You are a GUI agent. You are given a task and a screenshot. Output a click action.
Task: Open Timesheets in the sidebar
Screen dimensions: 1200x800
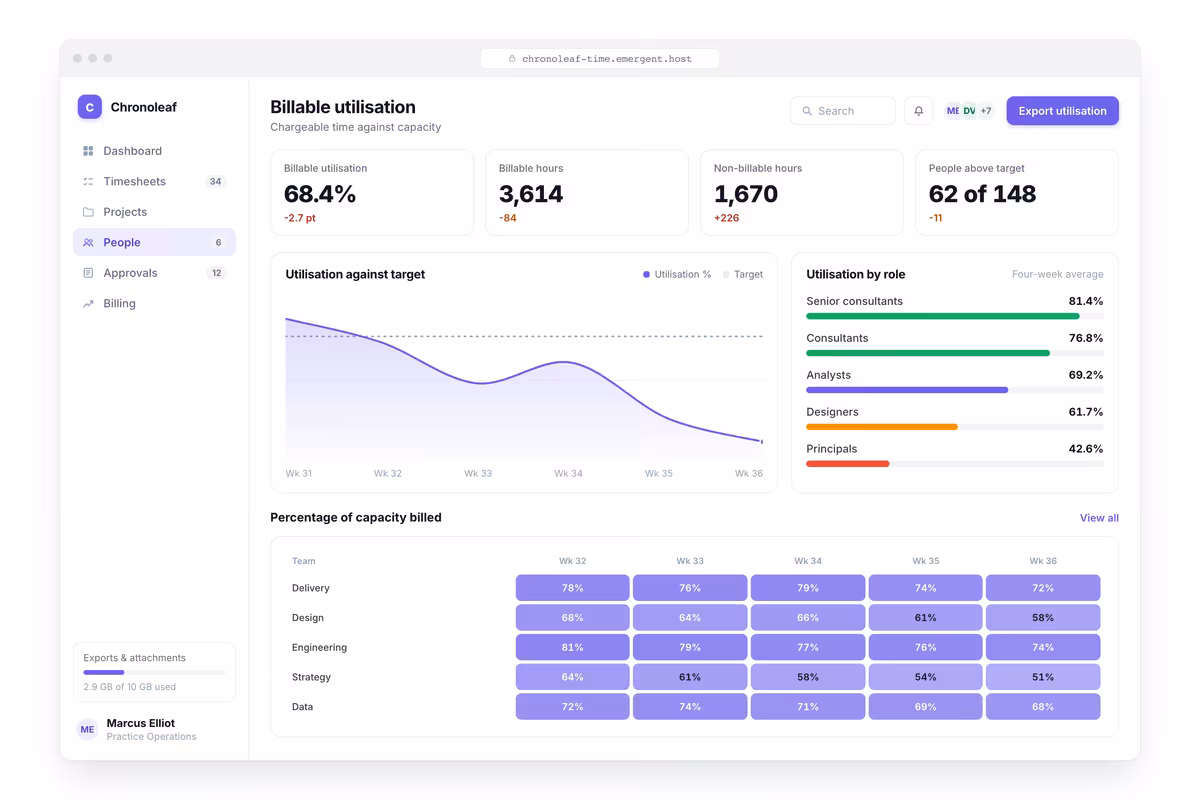pyautogui.click(x=154, y=181)
